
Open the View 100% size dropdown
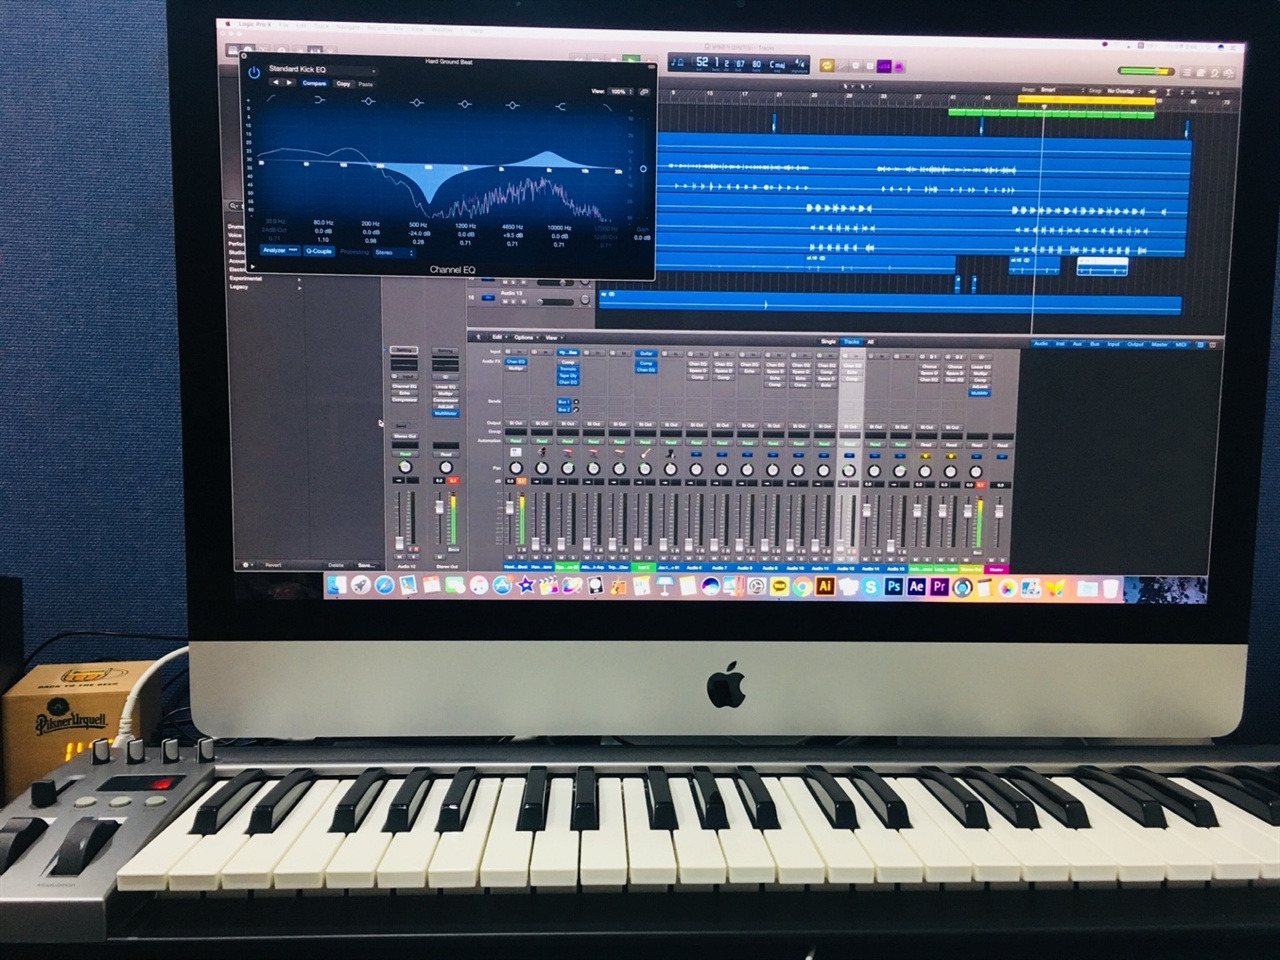point(619,91)
